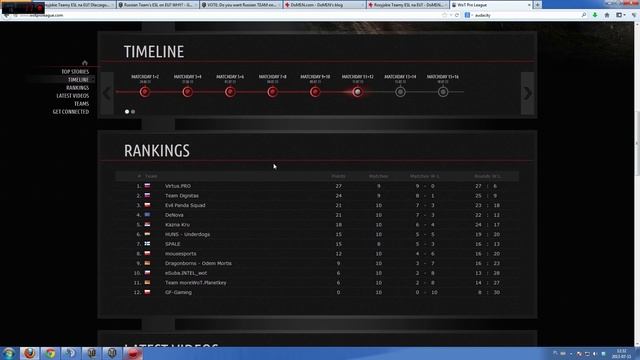
Task: Open Firefox from the taskbar
Action: point(29,353)
